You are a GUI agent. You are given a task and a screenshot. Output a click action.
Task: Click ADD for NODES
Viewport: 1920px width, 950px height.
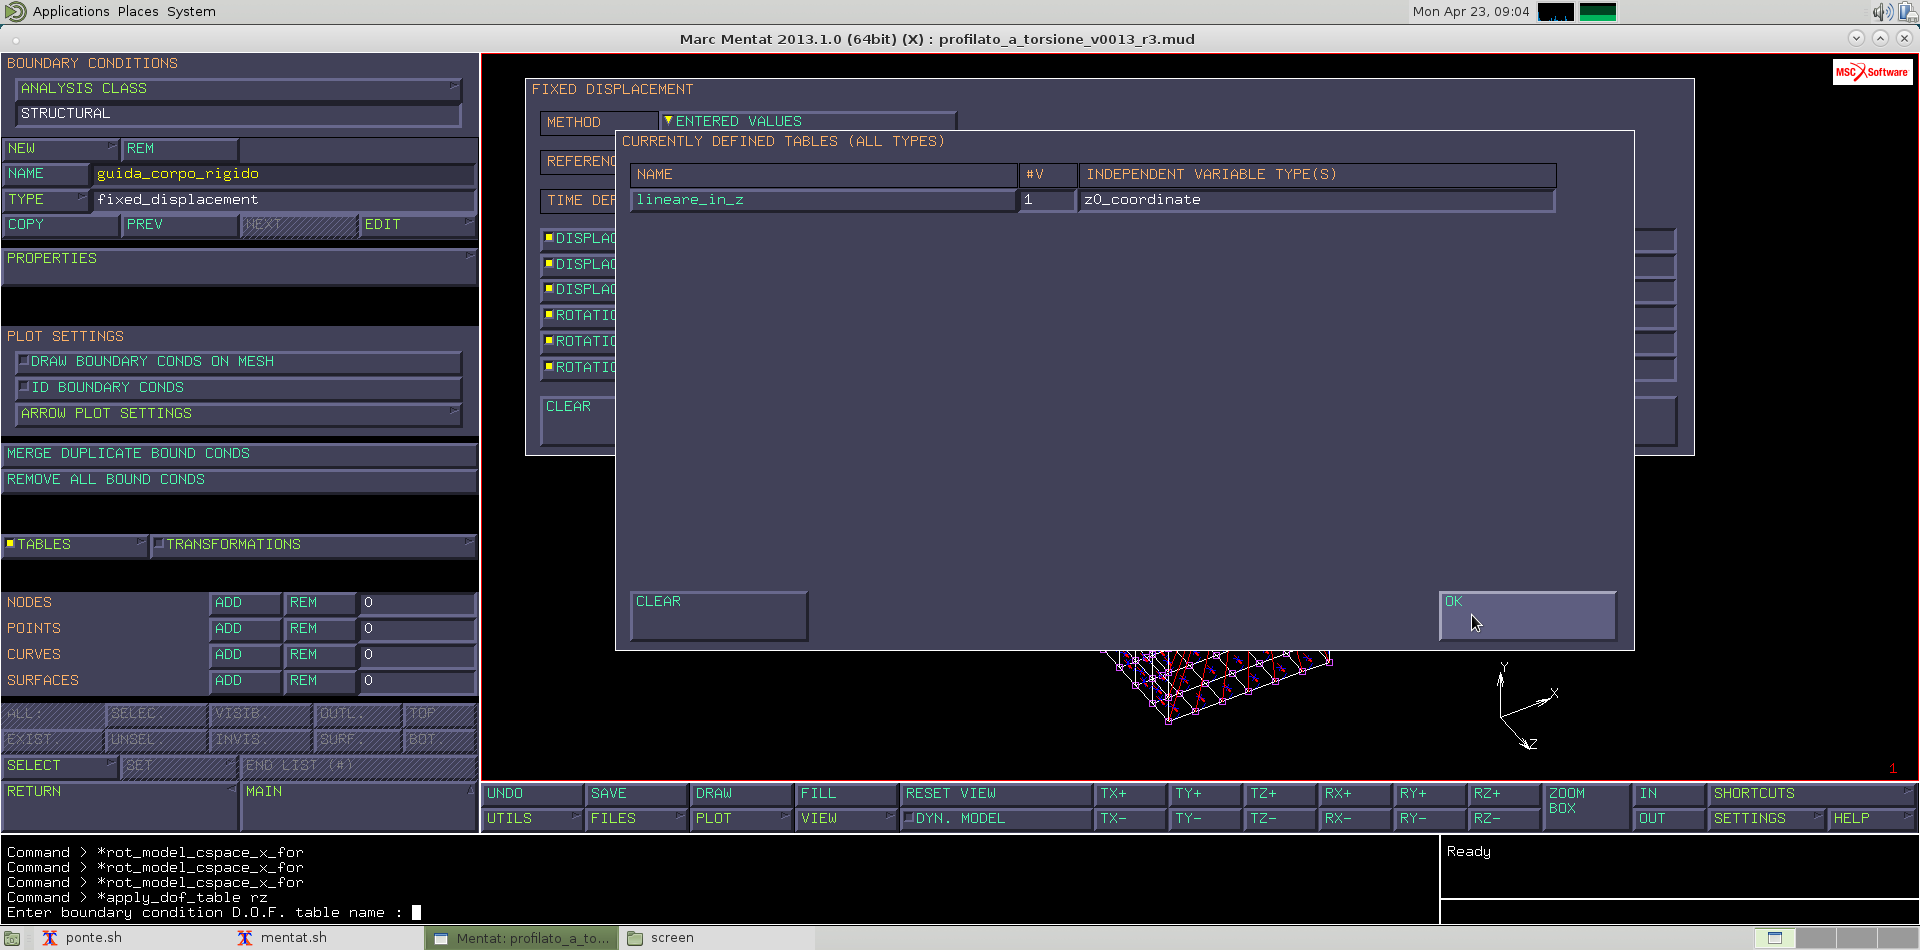pyautogui.click(x=245, y=603)
